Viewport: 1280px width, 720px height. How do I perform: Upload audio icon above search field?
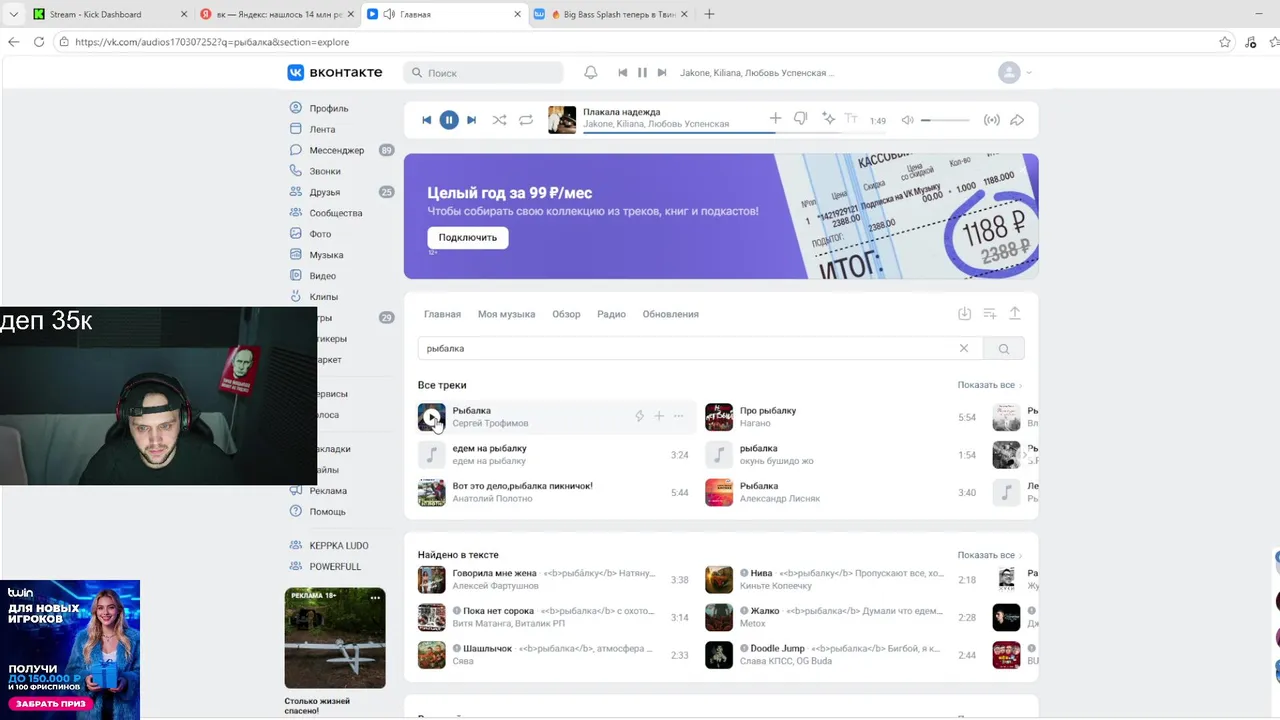pyautogui.click(x=1014, y=314)
